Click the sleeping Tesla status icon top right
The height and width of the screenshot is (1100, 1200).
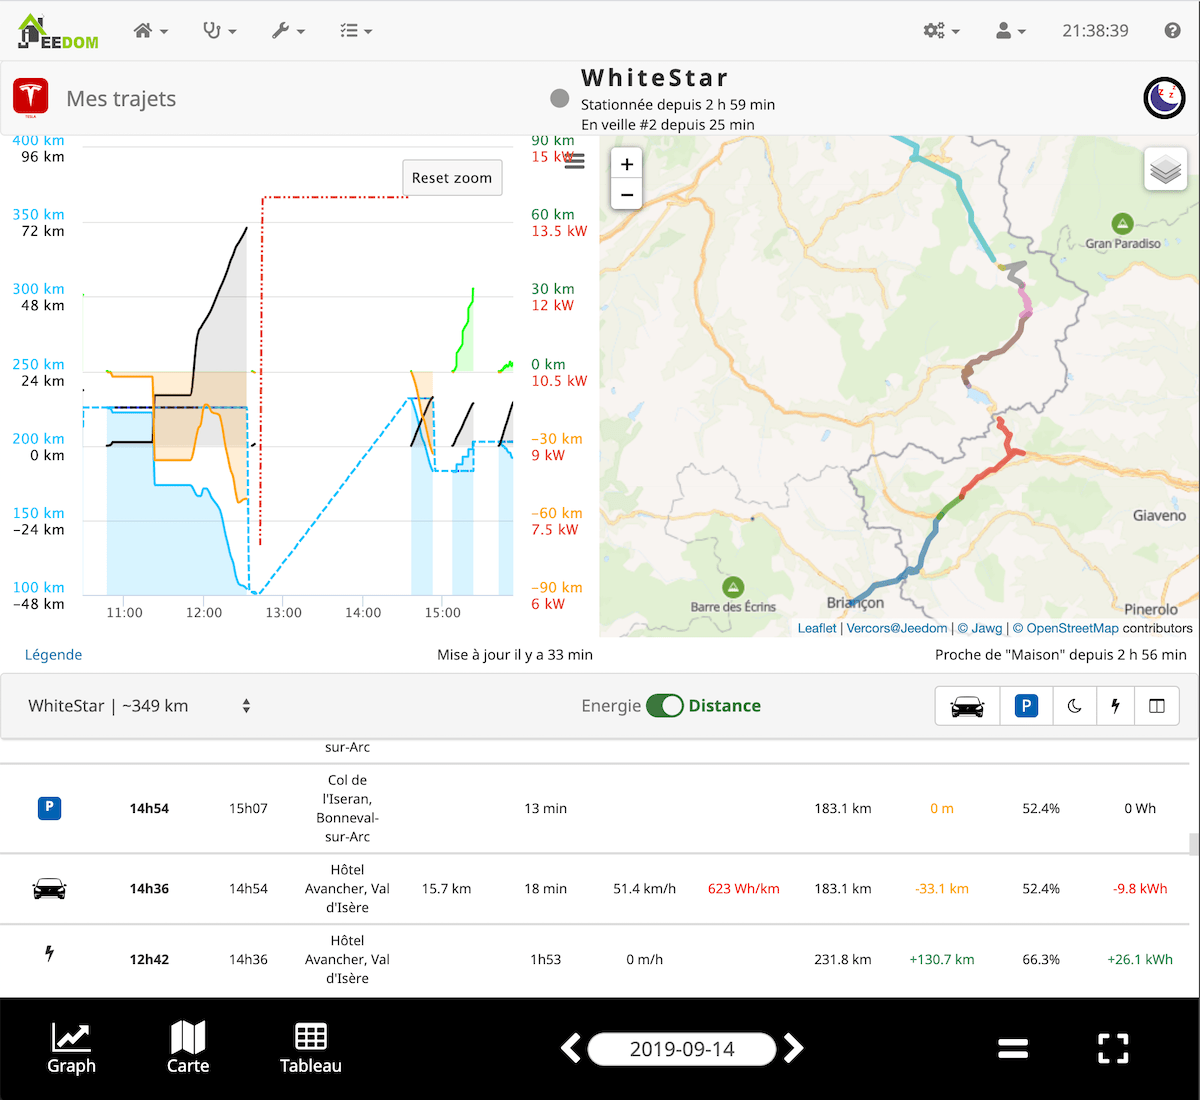(x=1164, y=98)
